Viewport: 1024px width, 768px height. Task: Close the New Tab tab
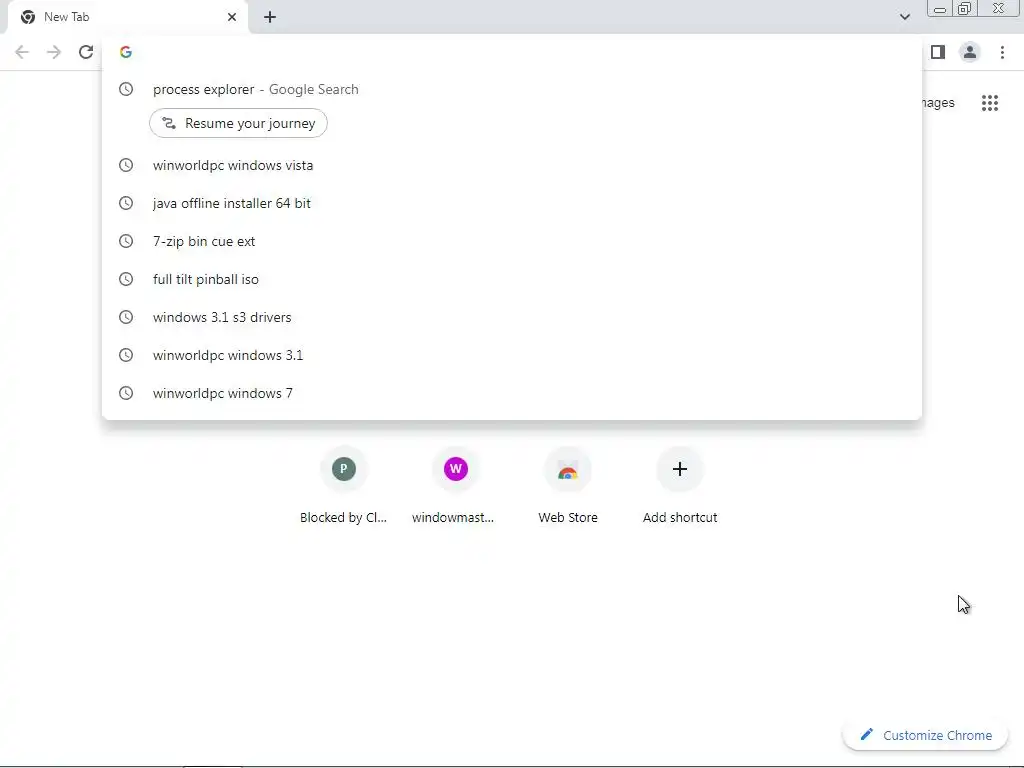point(232,17)
